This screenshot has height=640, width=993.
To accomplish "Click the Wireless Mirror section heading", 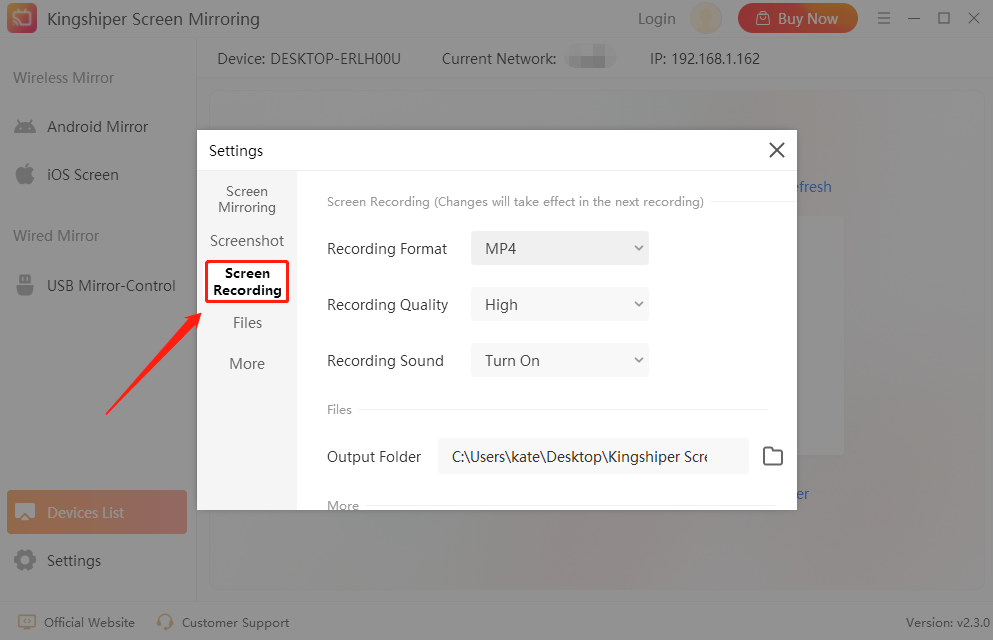I will [x=63, y=78].
